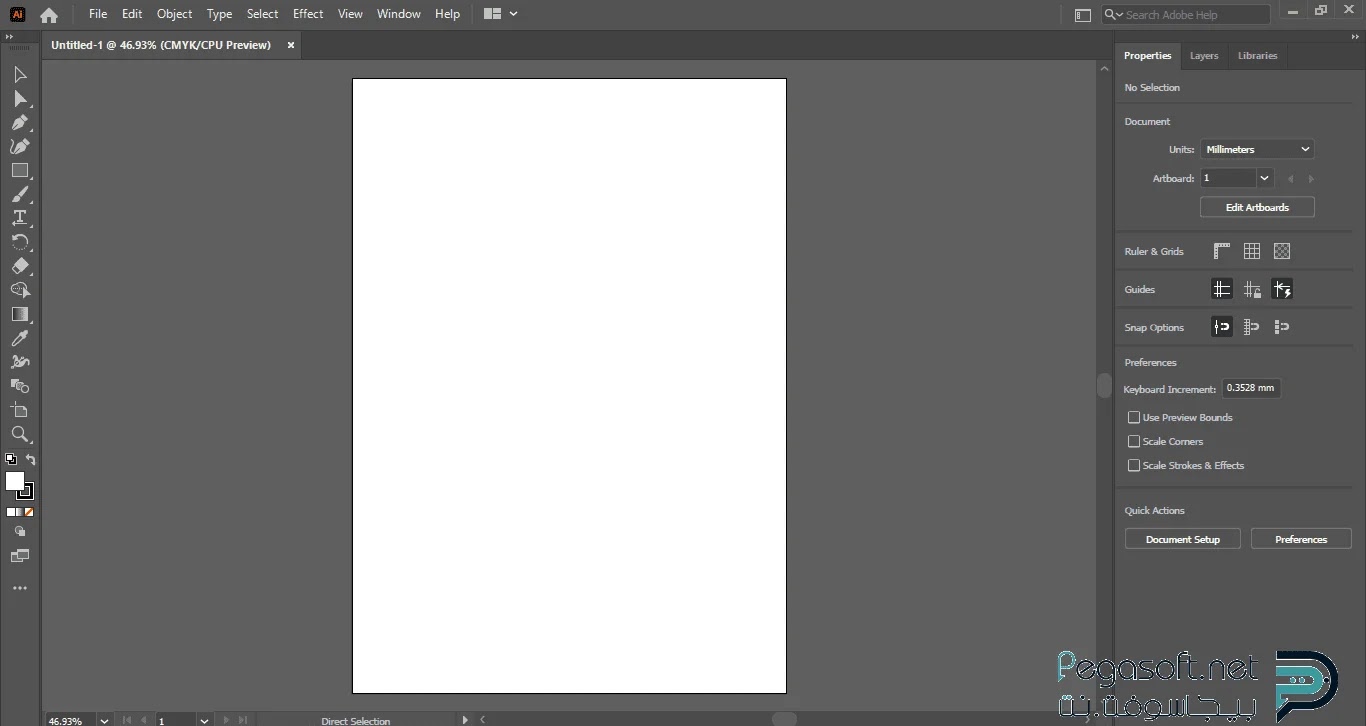Select the Eyedropper tool

(x=20, y=339)
